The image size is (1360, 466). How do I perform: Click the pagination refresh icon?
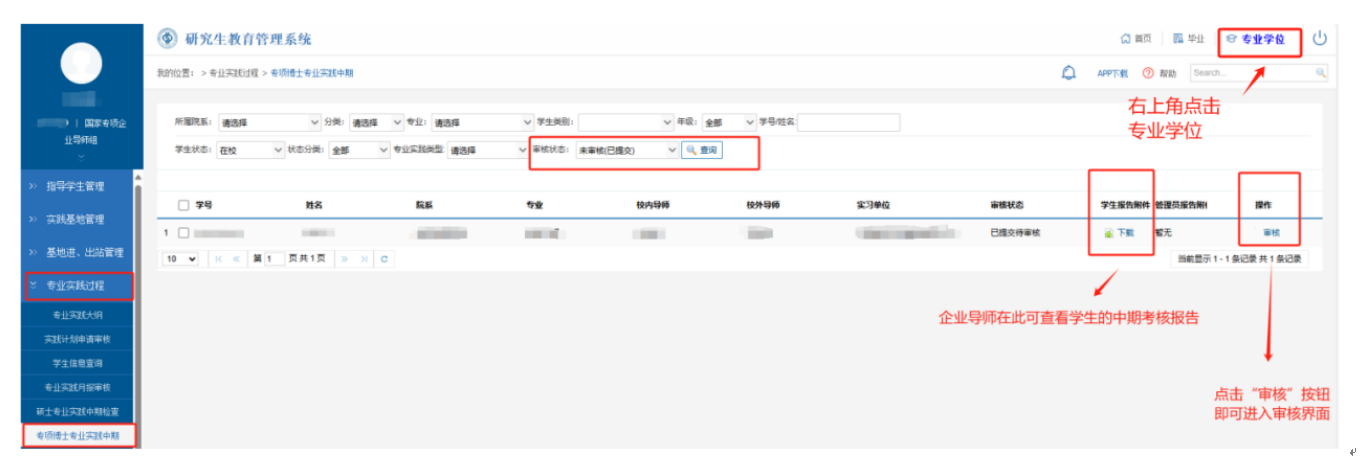(x=383, y=259)
